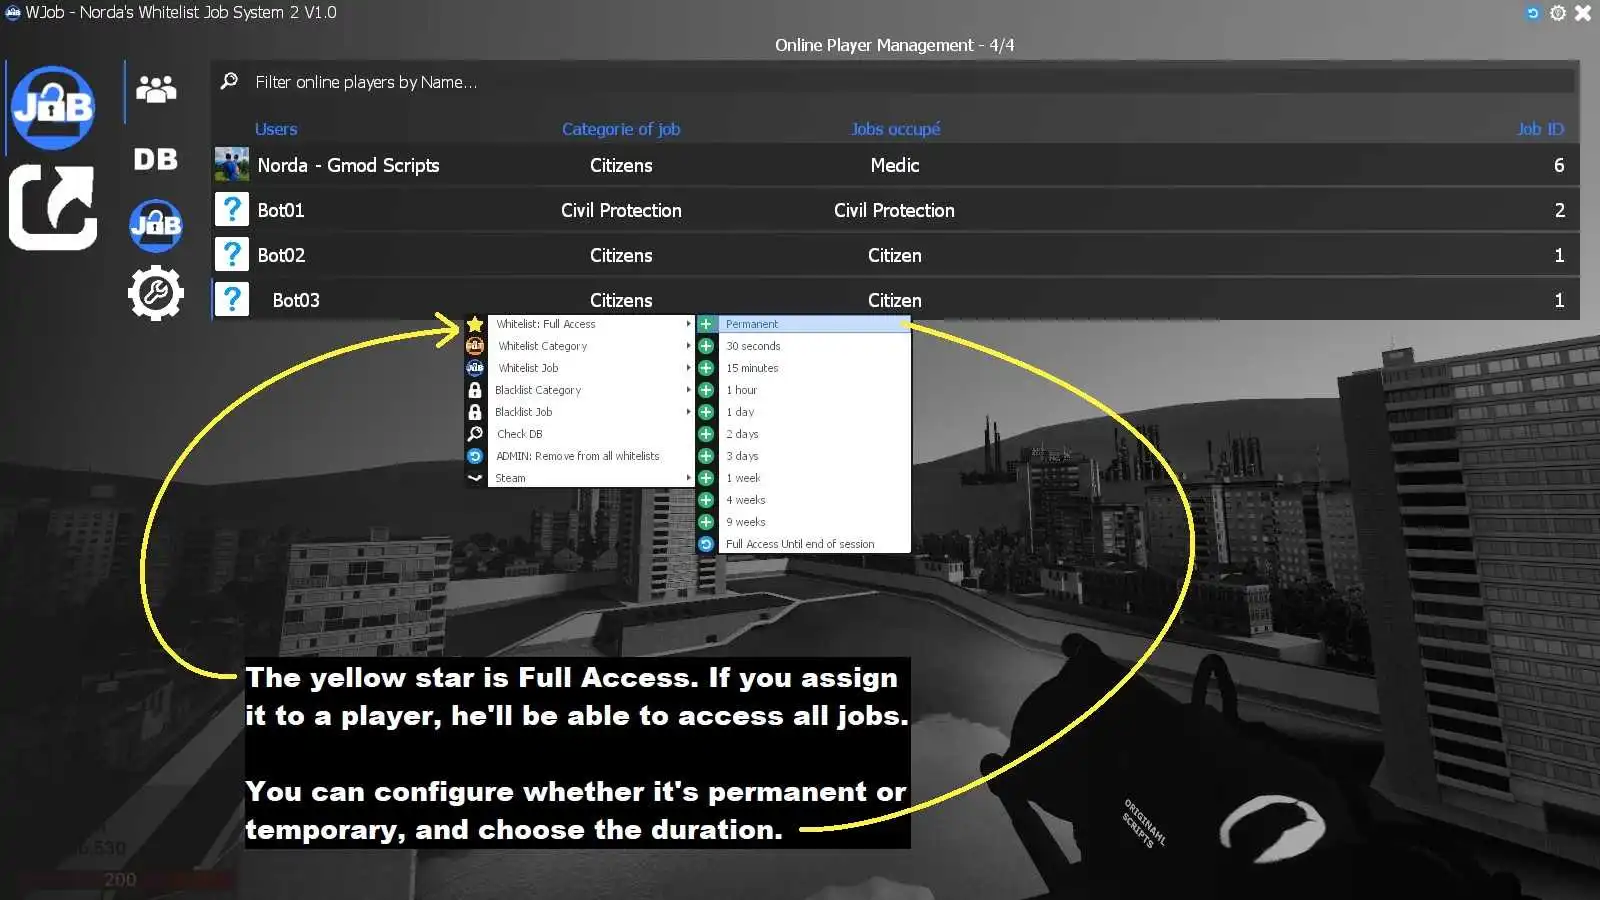Choose ADMIN: Remove from all whitelists

coord(578,455)
